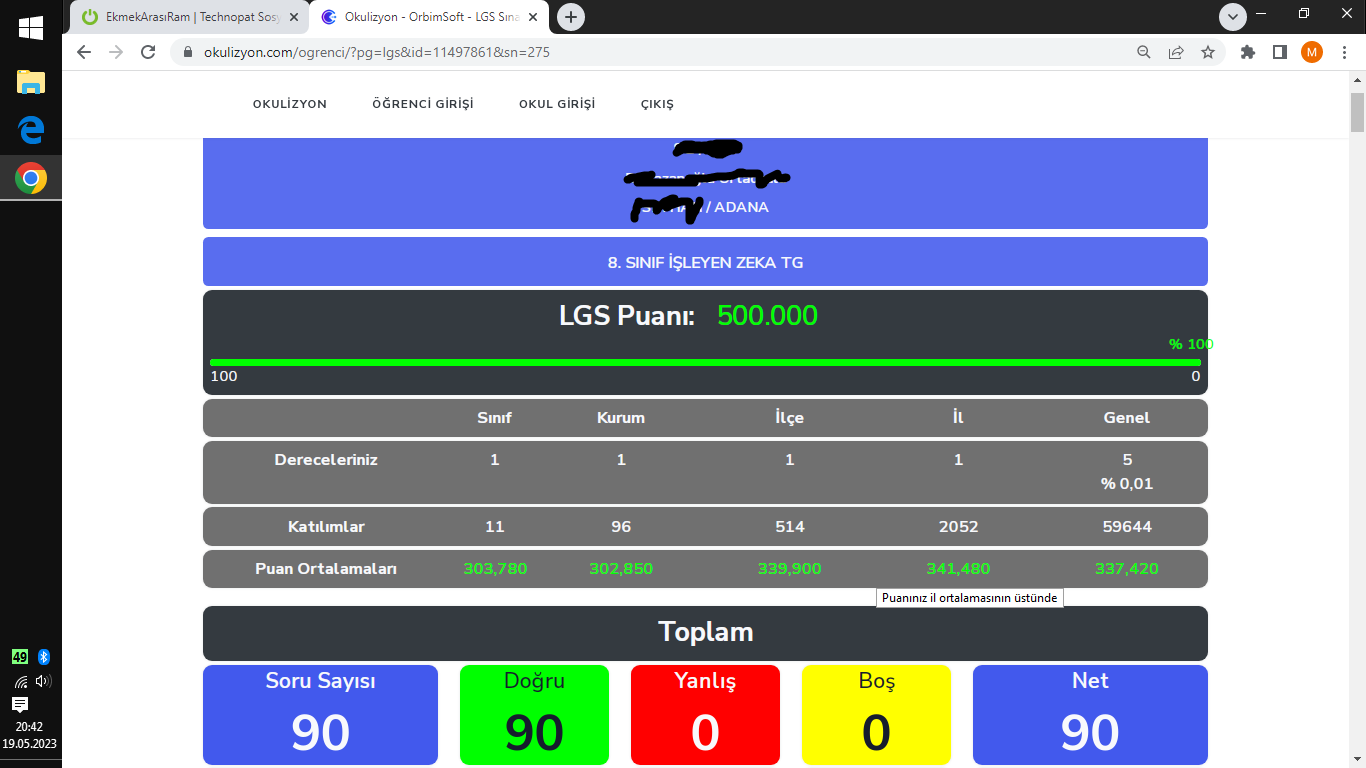Viewport: 1366px width, 768px height.
Task: Click the İl participant count 2052
Action: point(958,526)
